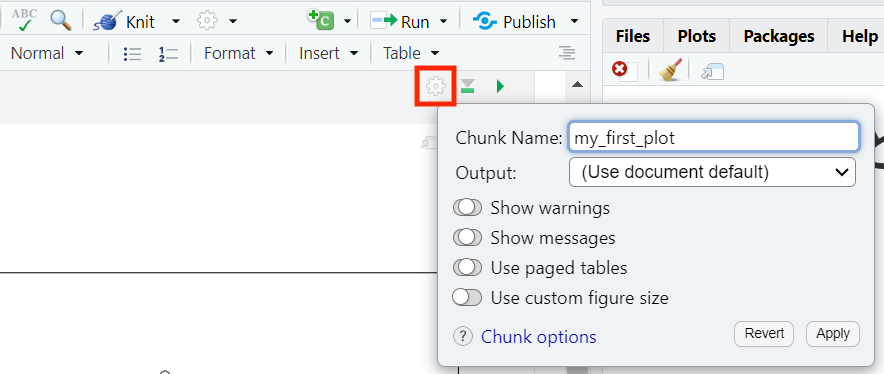Toggle Show warnings switch
Viewport: 884px width, 374px height.
(x=467, y=208)
